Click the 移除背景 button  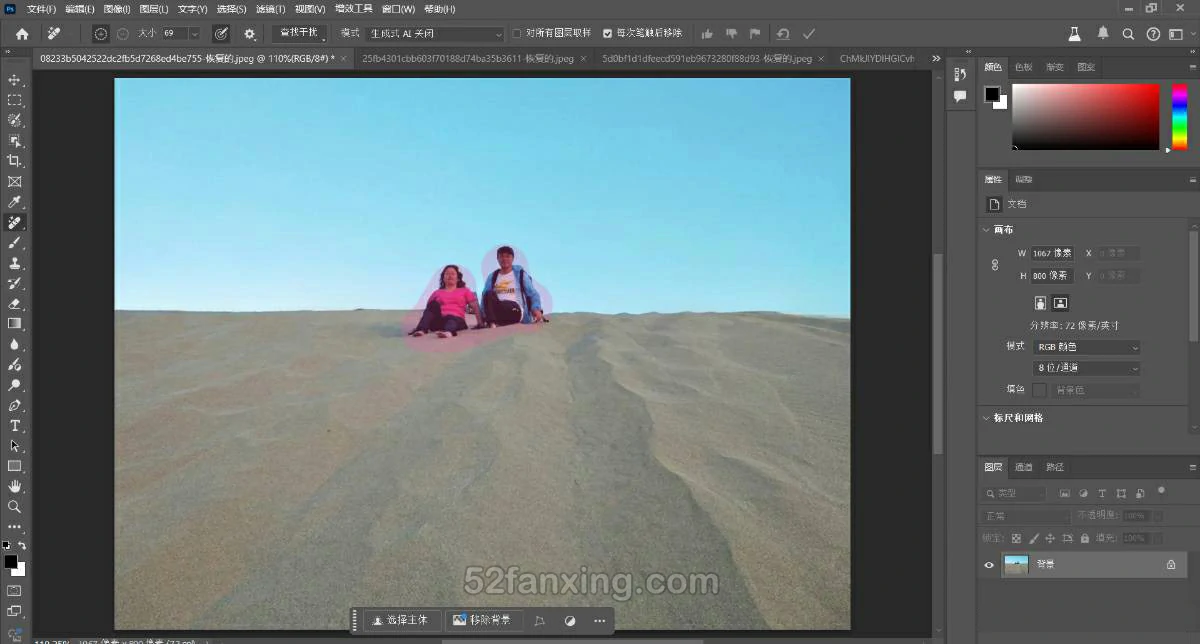click(x=482, y=620)
